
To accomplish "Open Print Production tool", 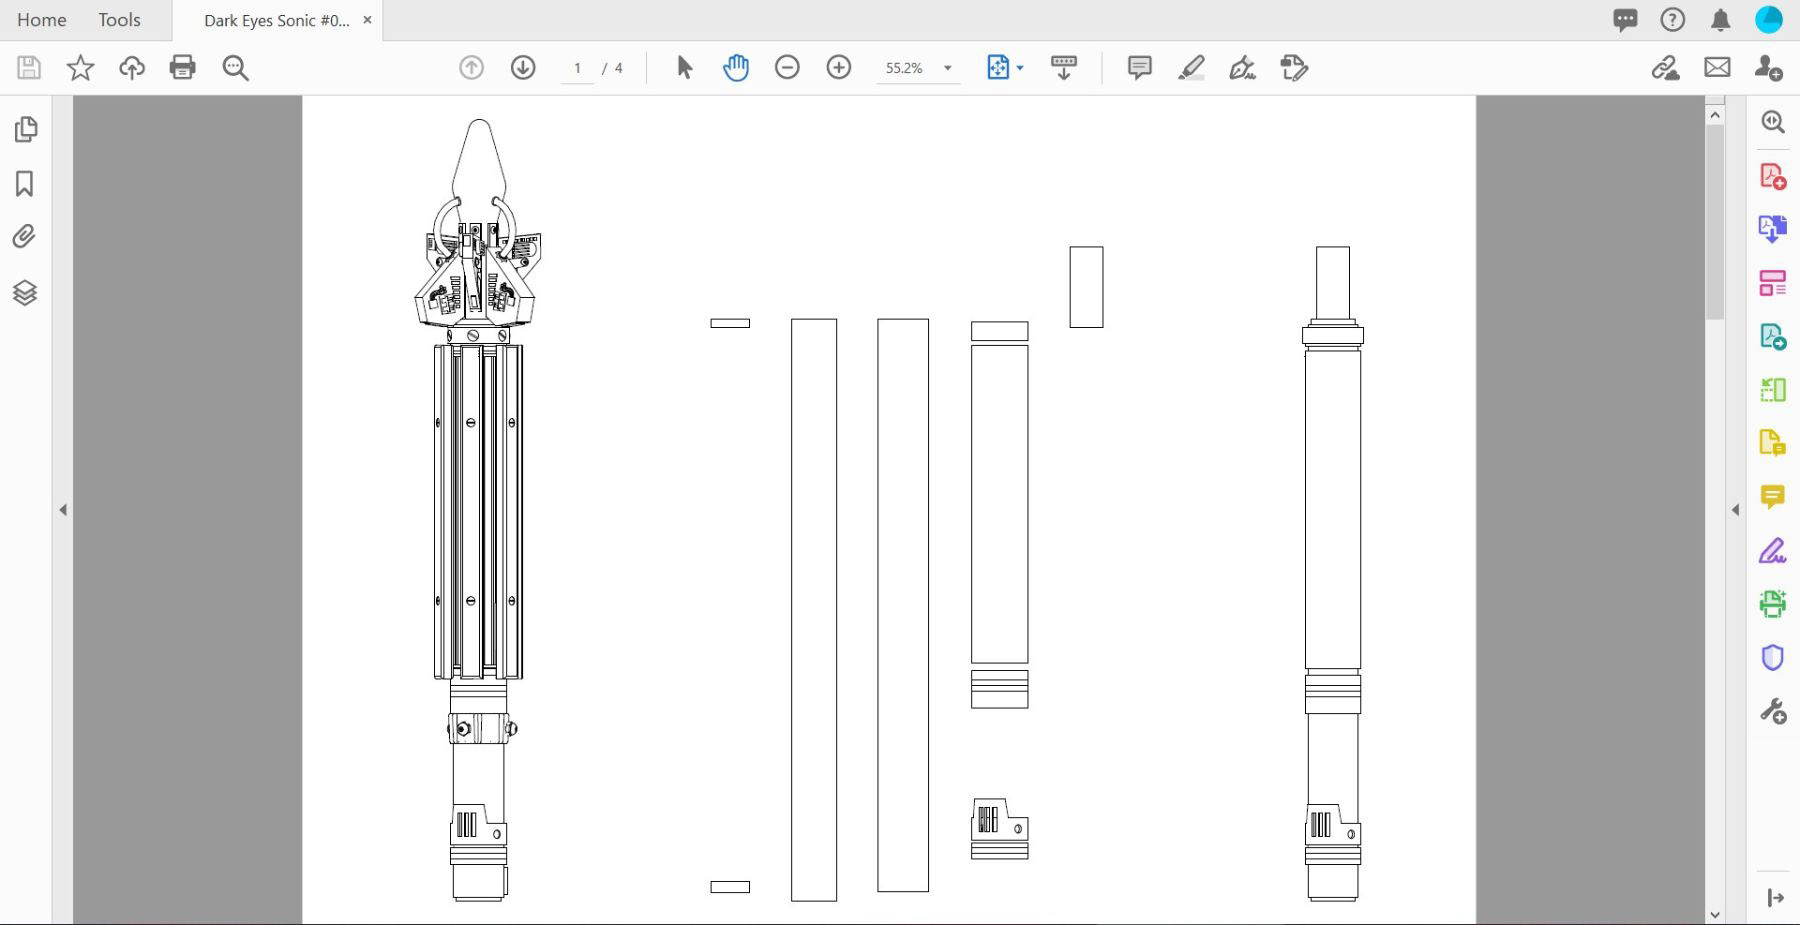I will click(x=1773, y=603).
